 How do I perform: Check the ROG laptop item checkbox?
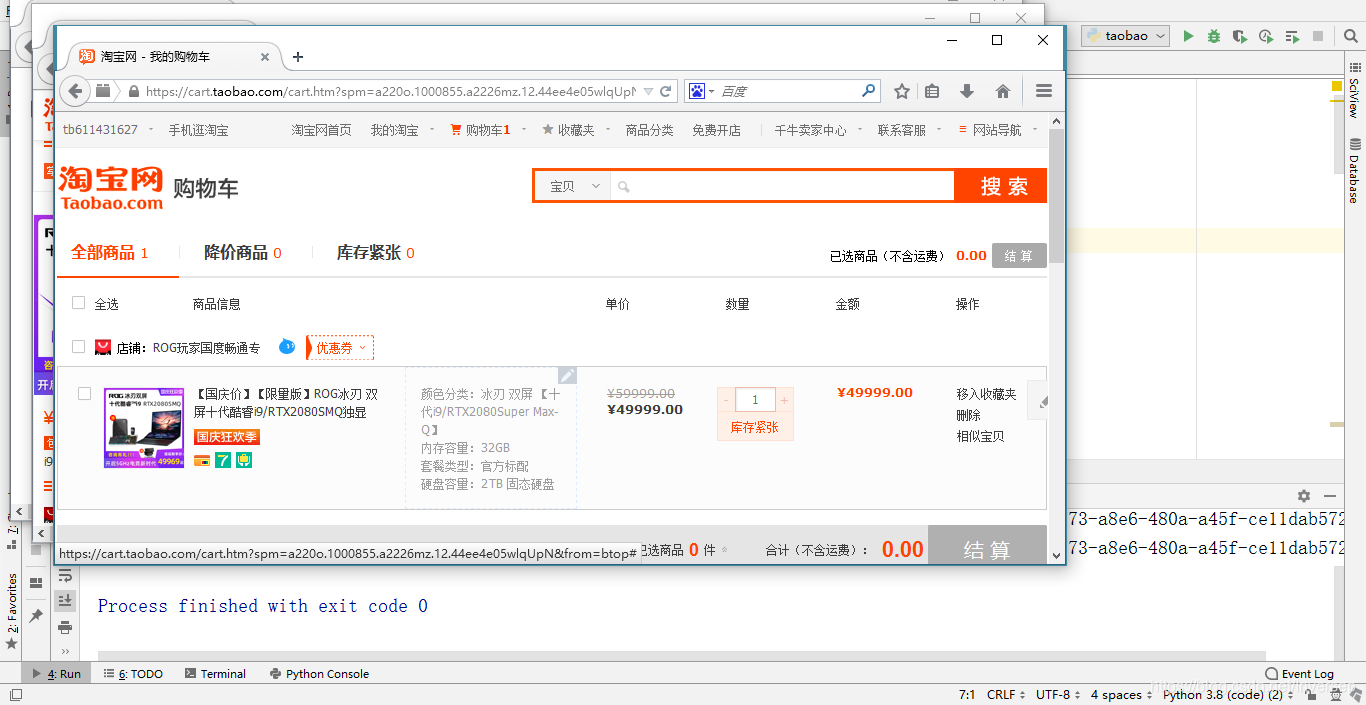(x=85, y=394)
